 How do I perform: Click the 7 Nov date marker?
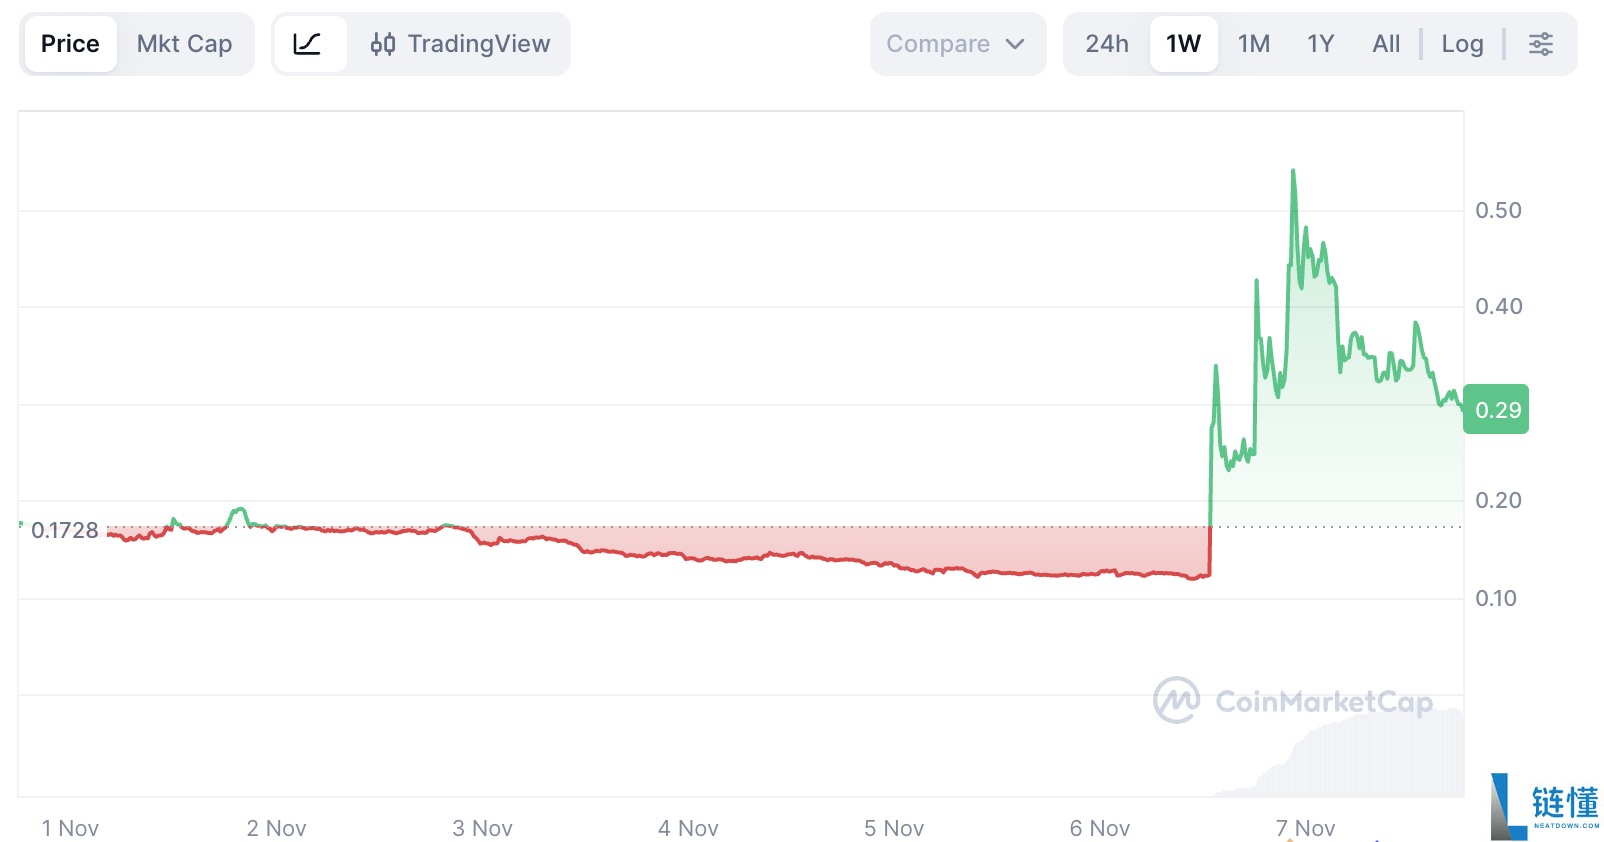click(1305, 828)
